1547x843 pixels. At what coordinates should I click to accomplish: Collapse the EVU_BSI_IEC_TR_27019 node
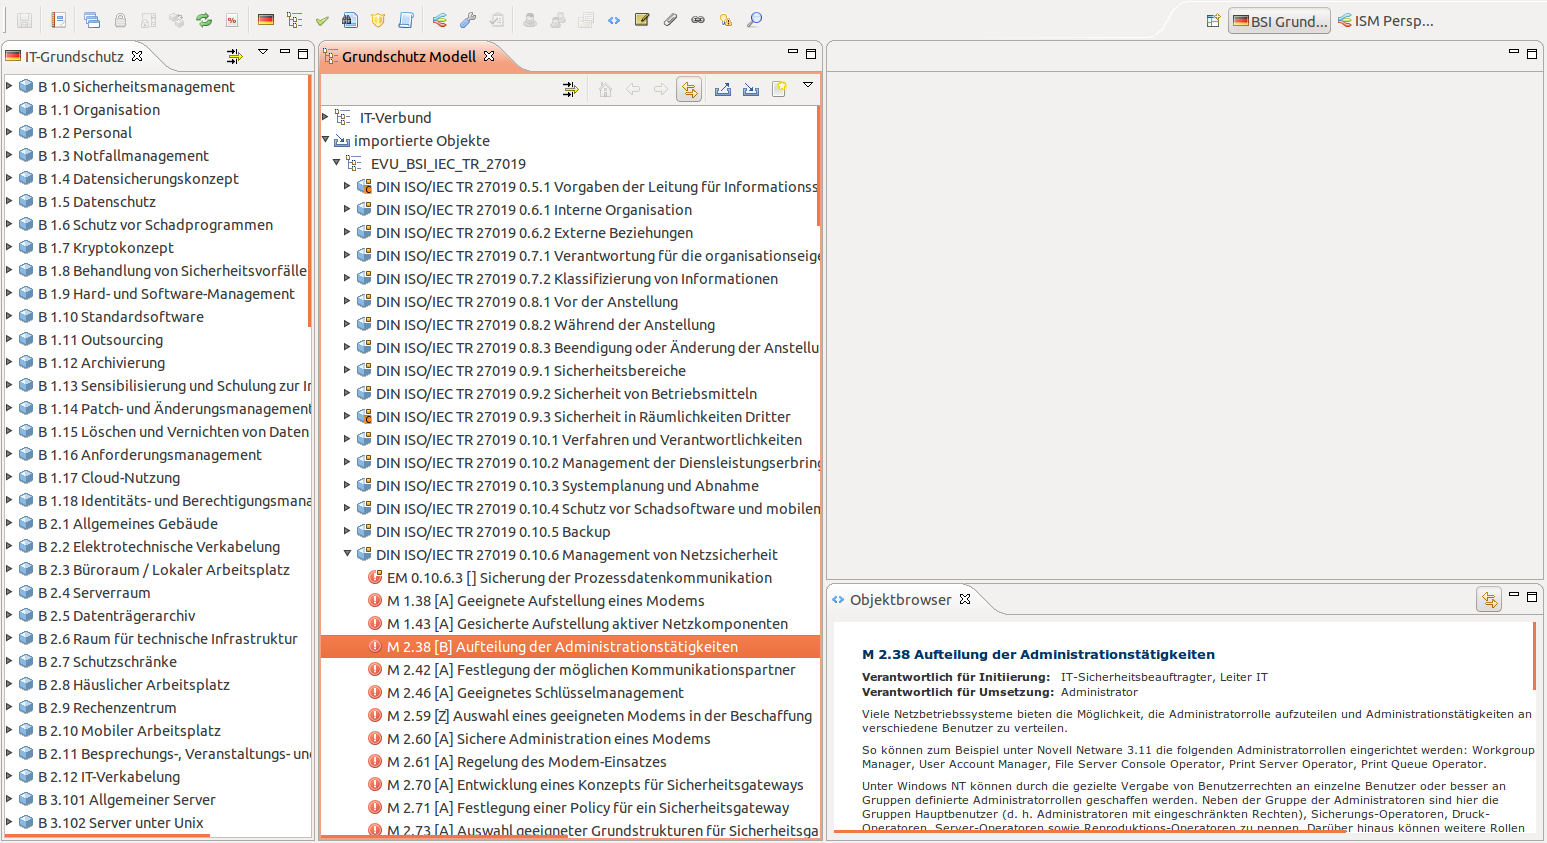coord(337,163)
